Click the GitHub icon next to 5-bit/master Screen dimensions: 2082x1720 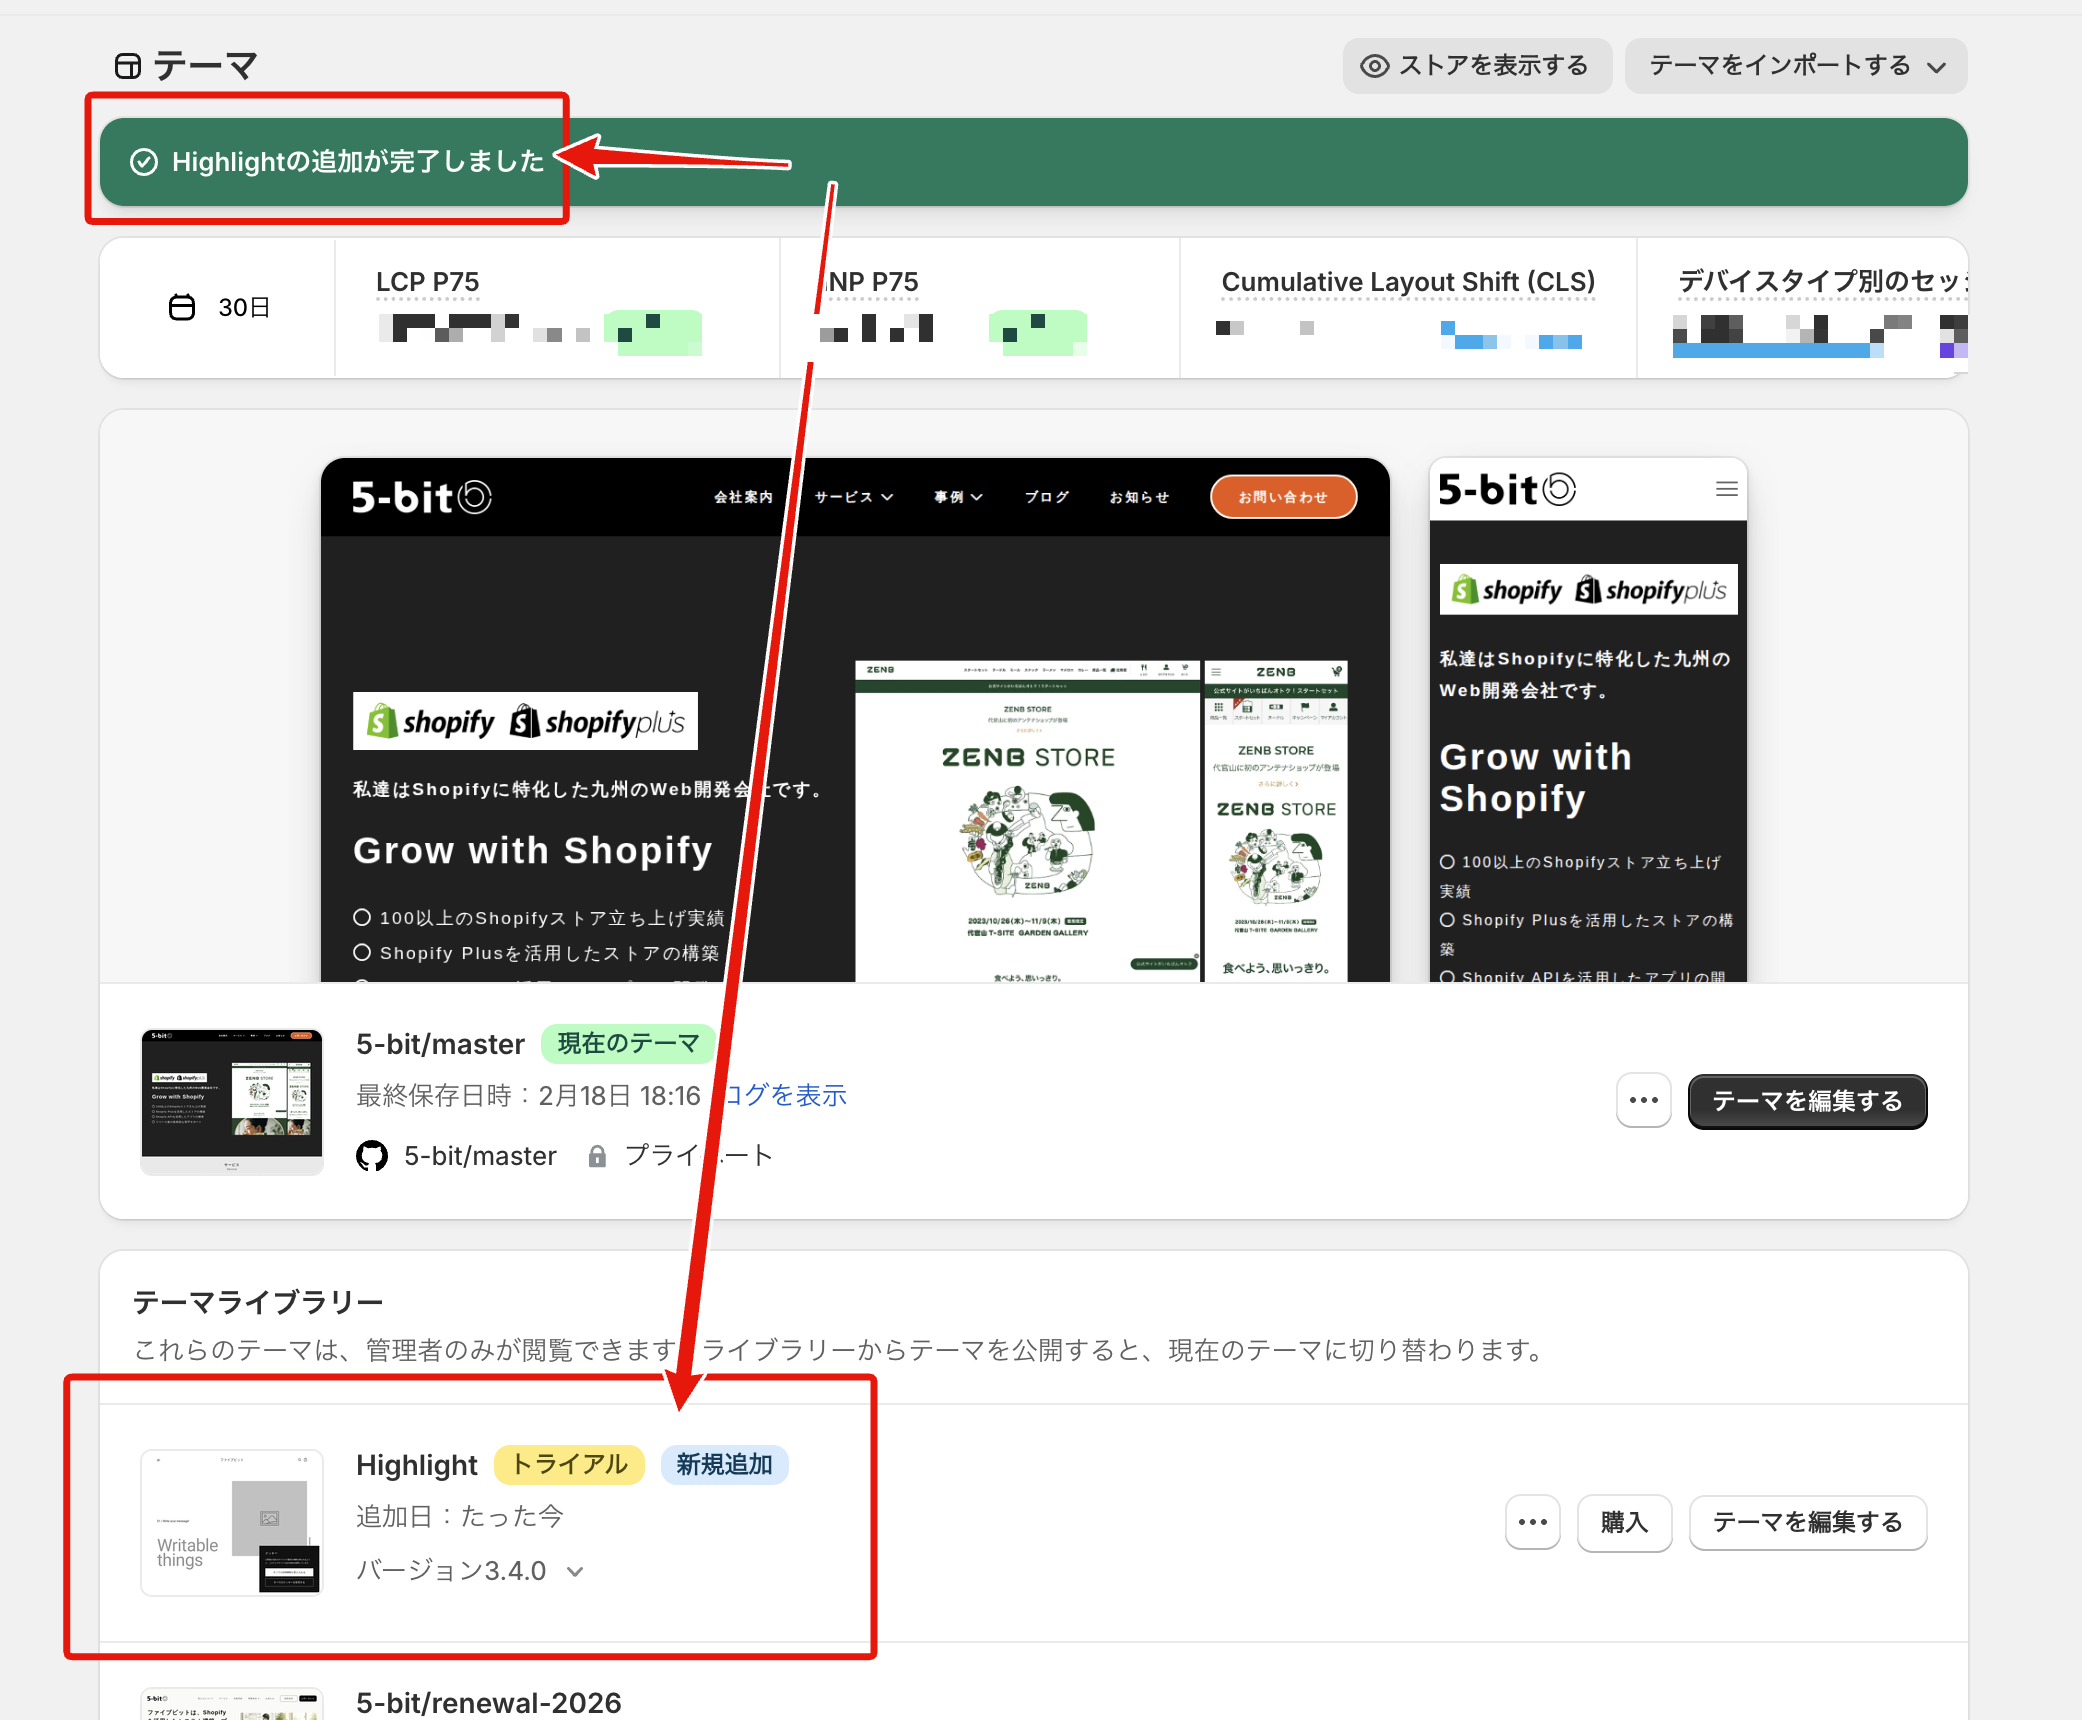point(371,1155)
